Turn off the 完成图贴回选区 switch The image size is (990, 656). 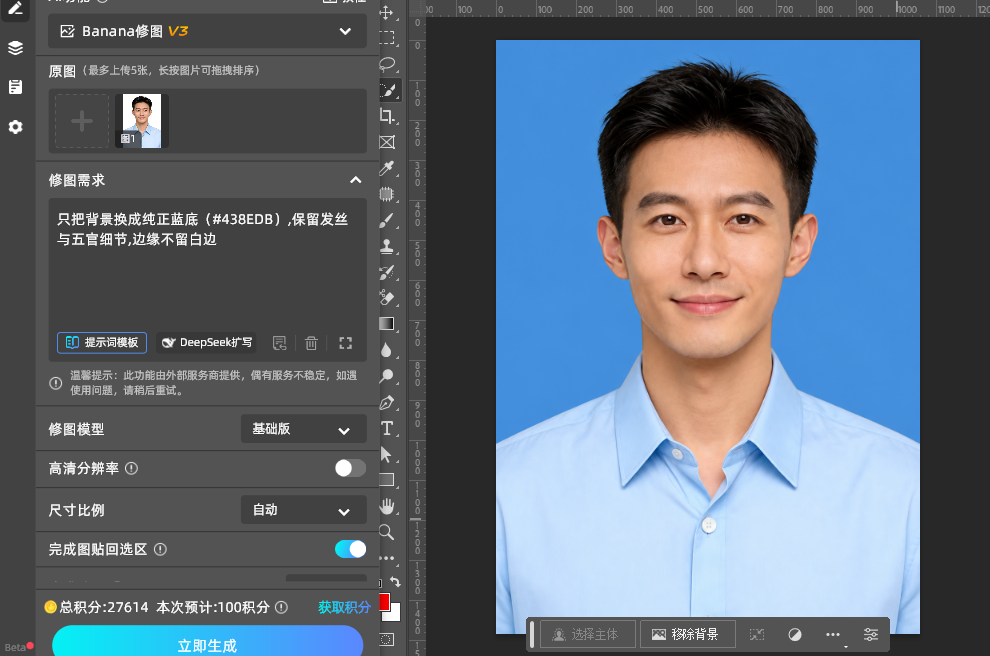coord(350,549)
